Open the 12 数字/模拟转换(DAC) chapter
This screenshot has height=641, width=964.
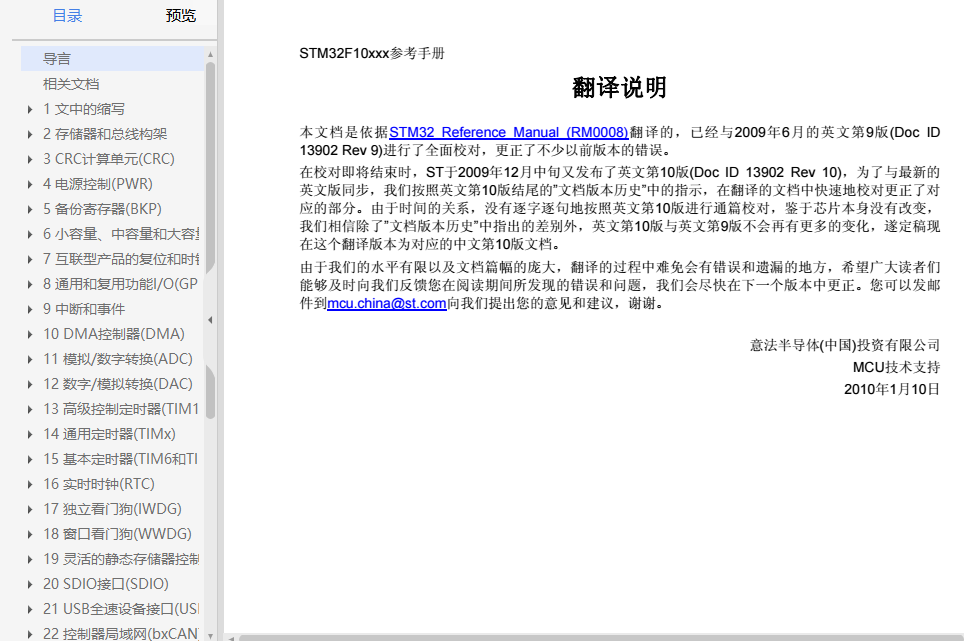[x=118, y=384]
